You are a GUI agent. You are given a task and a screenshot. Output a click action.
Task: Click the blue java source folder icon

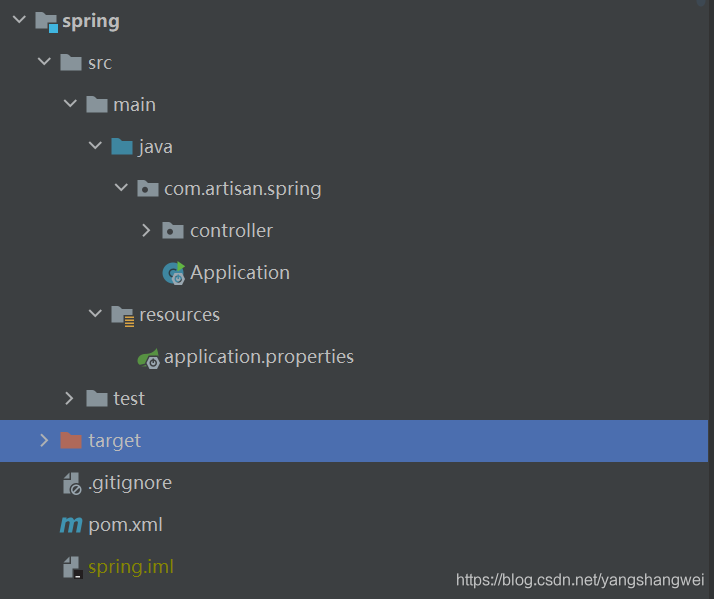(x=122, y=147)
